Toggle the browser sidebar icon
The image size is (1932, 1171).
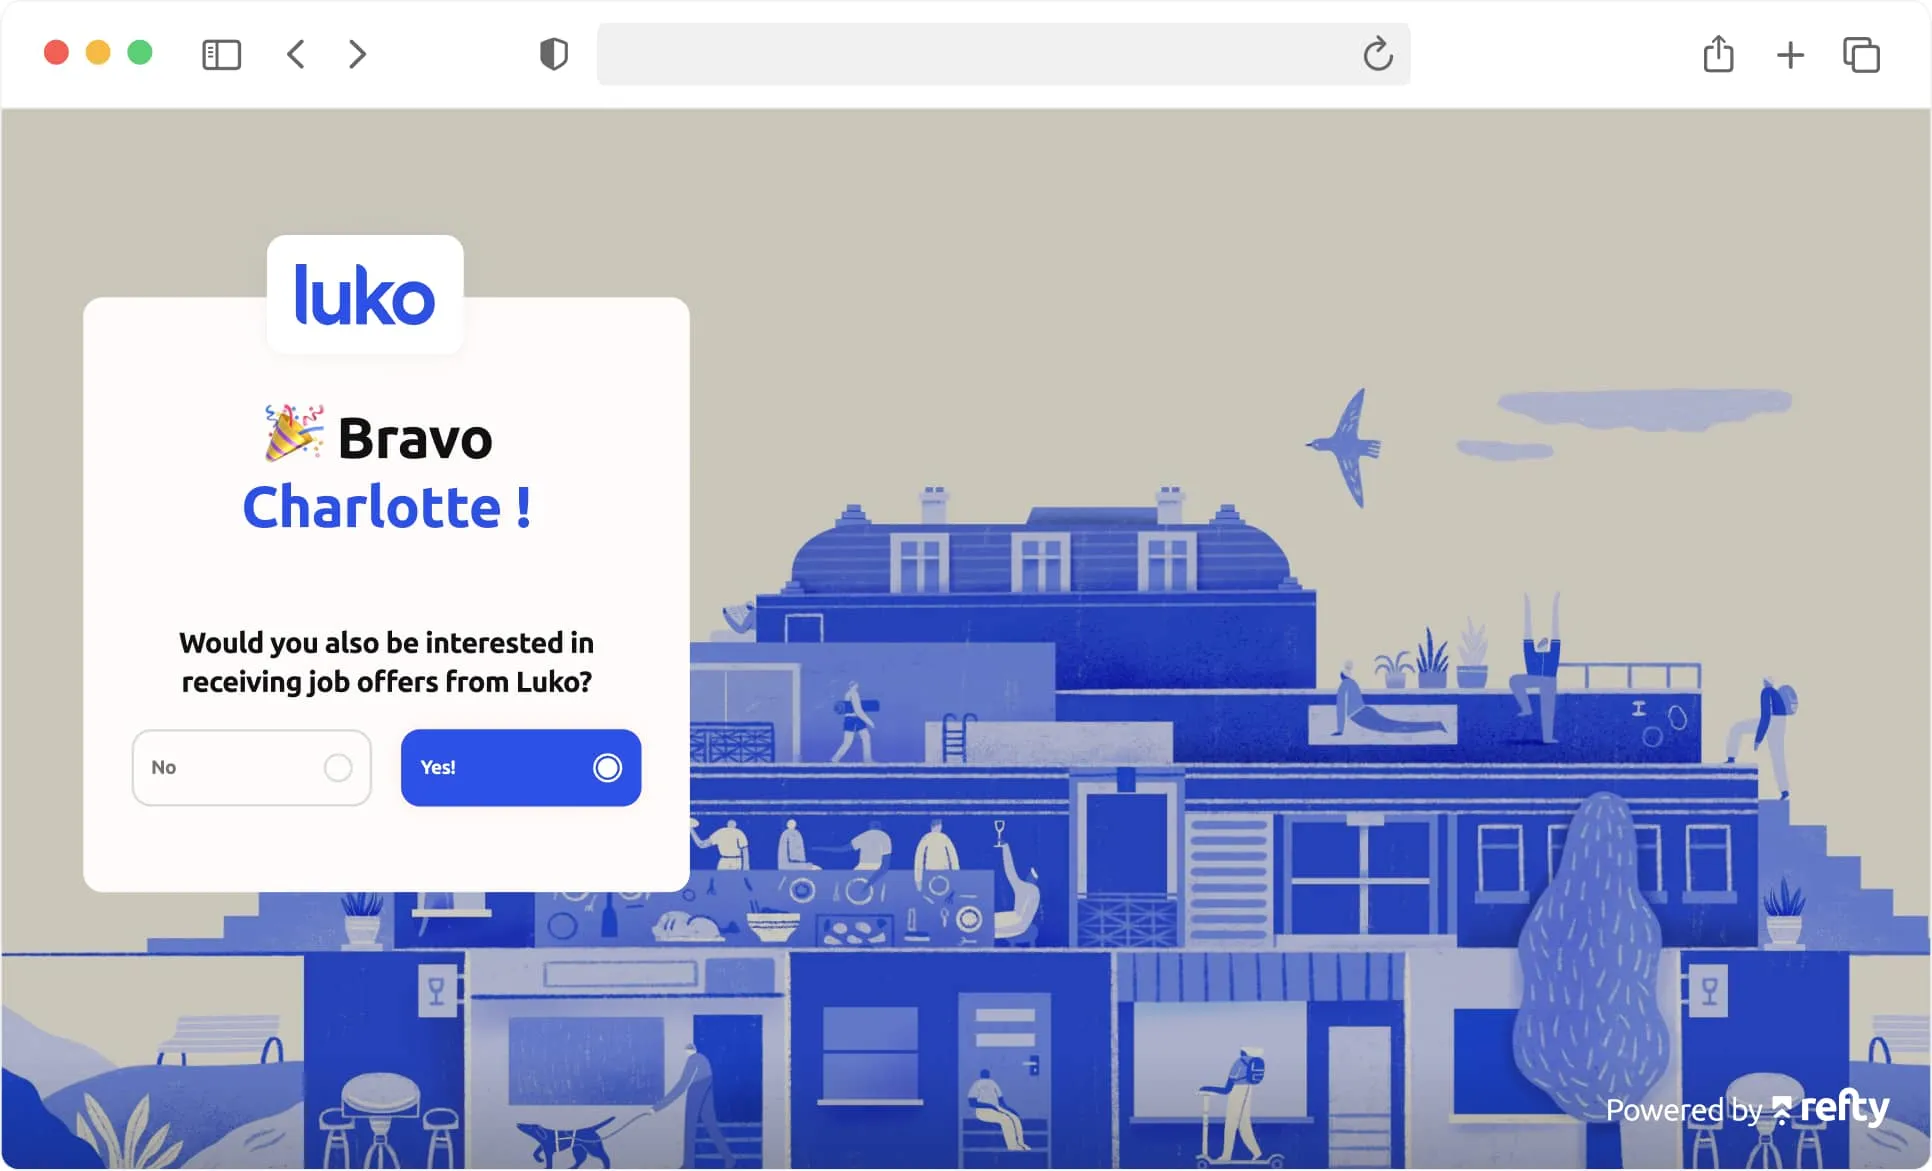[221, 54]
